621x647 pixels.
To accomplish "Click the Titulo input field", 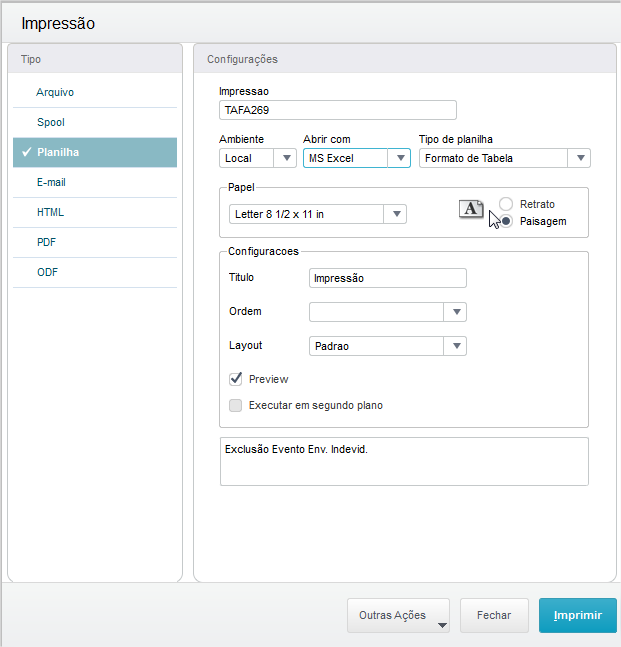I will (387, 279).
